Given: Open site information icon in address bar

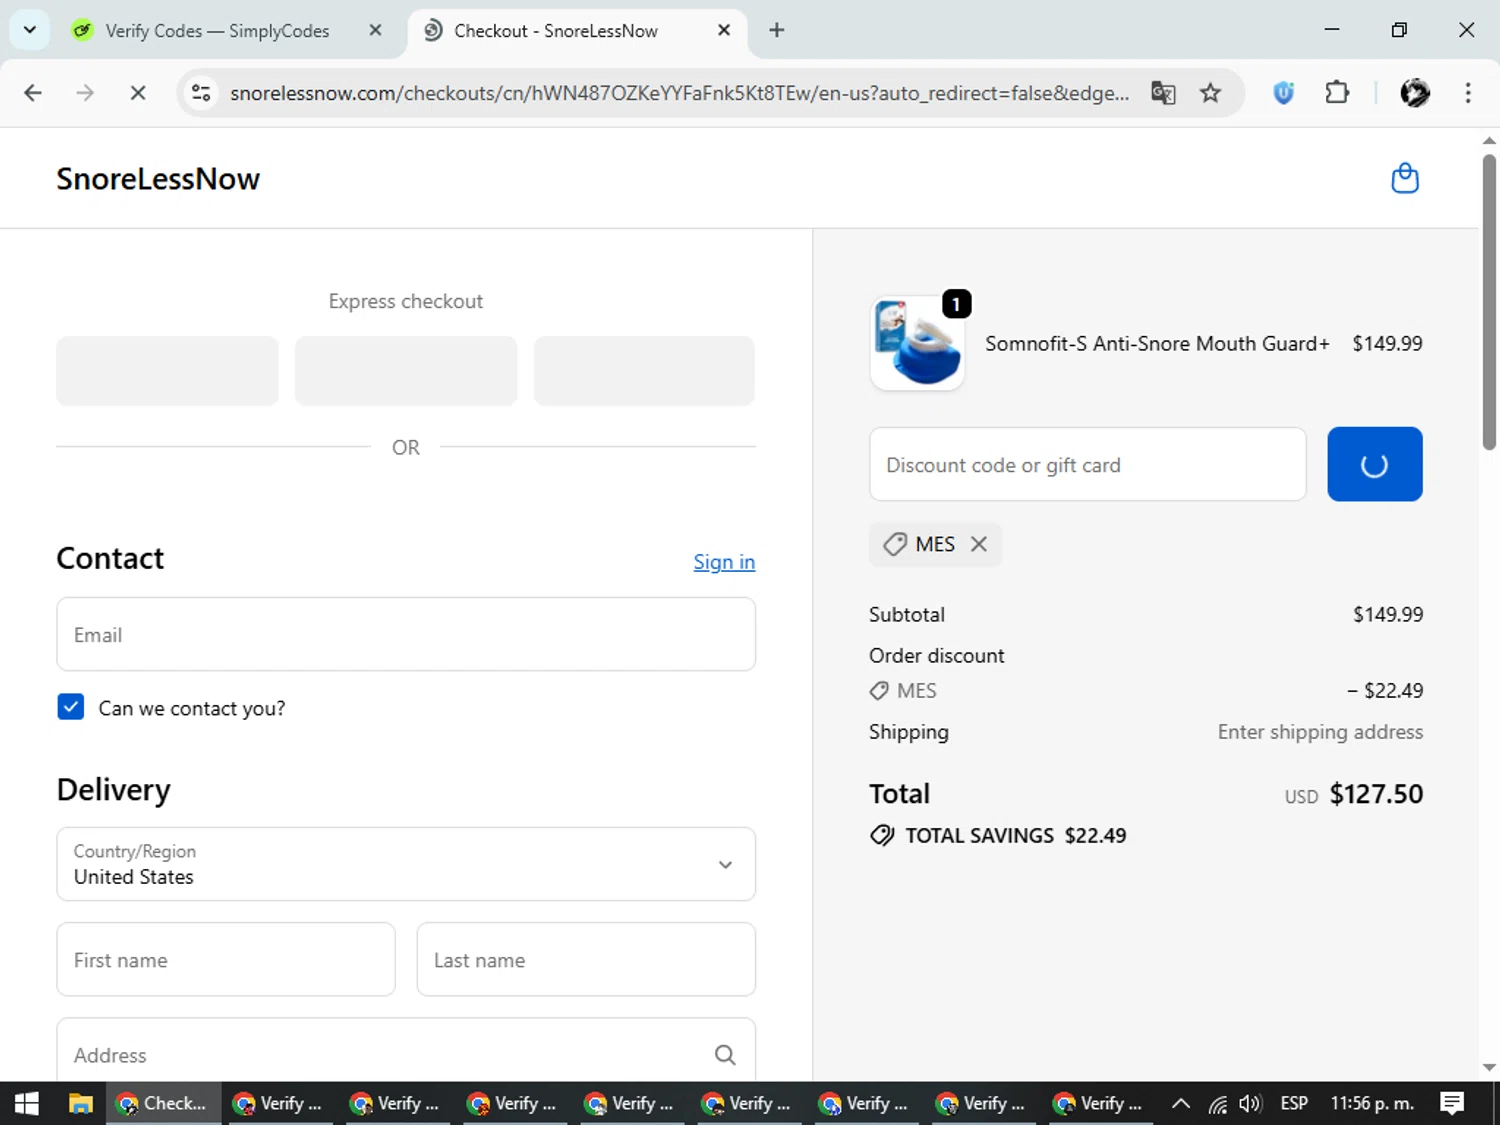Looking at the screenshot, I should pyautogui.click(x=201, y=93).
